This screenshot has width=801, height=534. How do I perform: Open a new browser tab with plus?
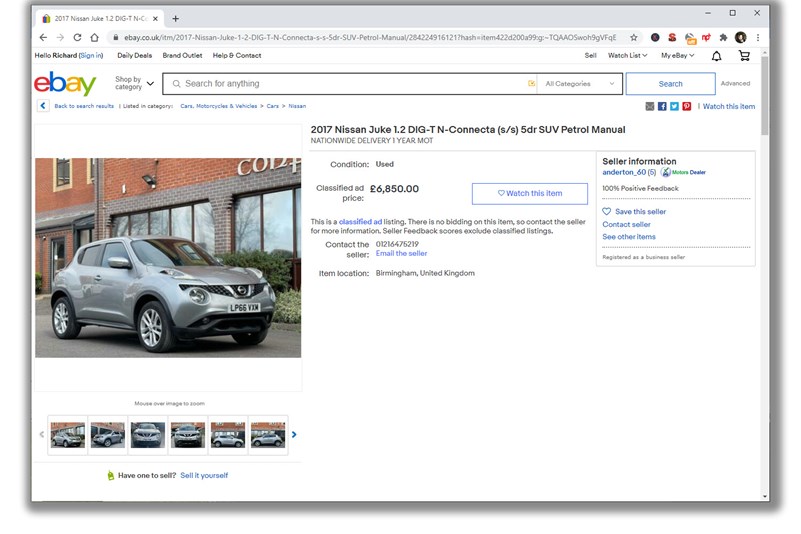(175, 19)
